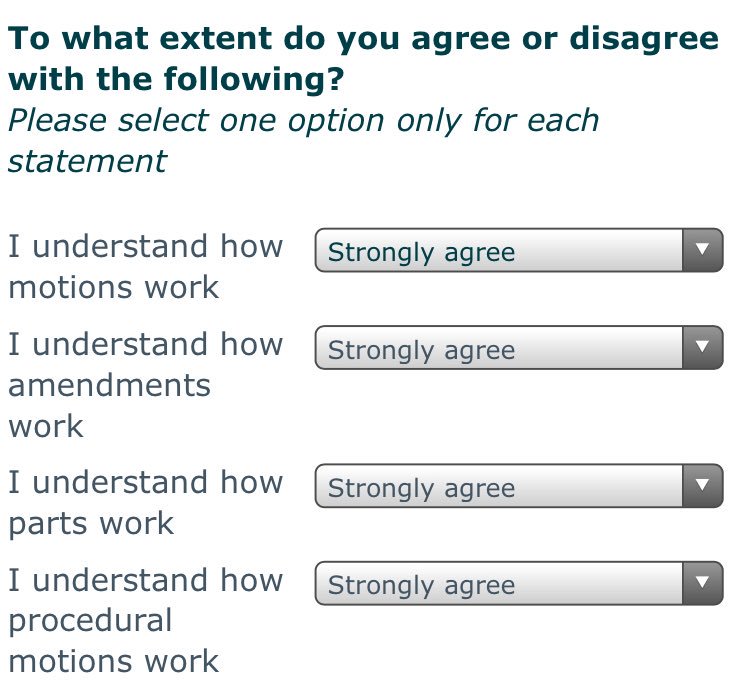Select 'Strongly agree' text in second dropdown
Viewport: 749px width, 698px height.
point(421,350)
